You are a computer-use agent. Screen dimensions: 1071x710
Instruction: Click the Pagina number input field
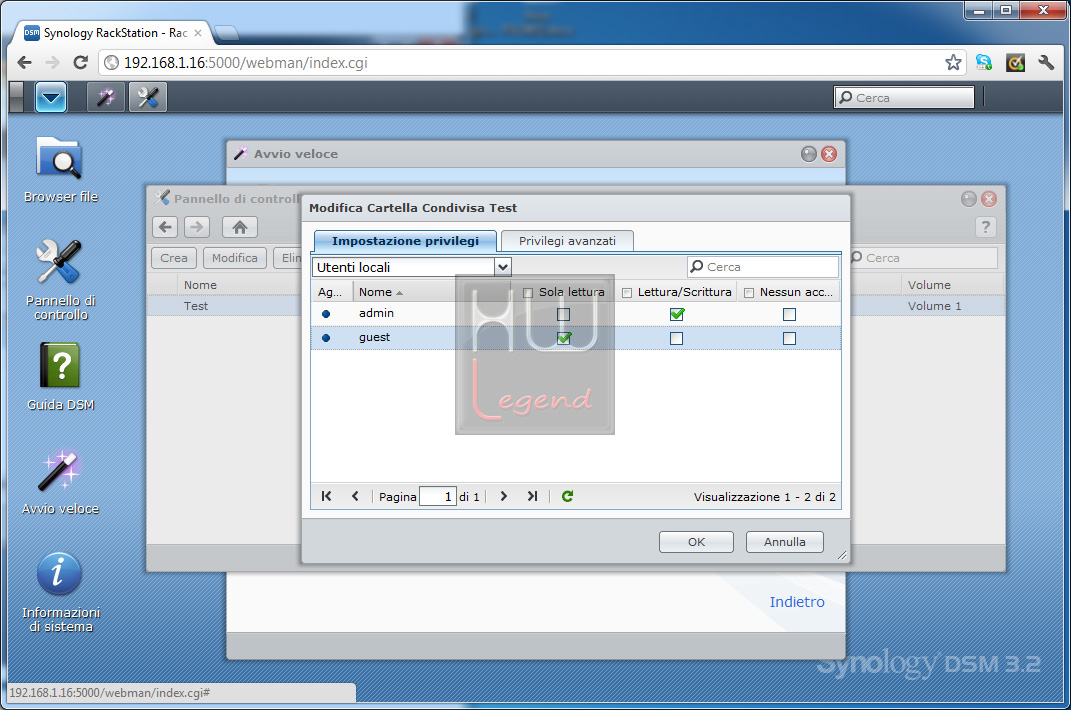coord(437,496)
